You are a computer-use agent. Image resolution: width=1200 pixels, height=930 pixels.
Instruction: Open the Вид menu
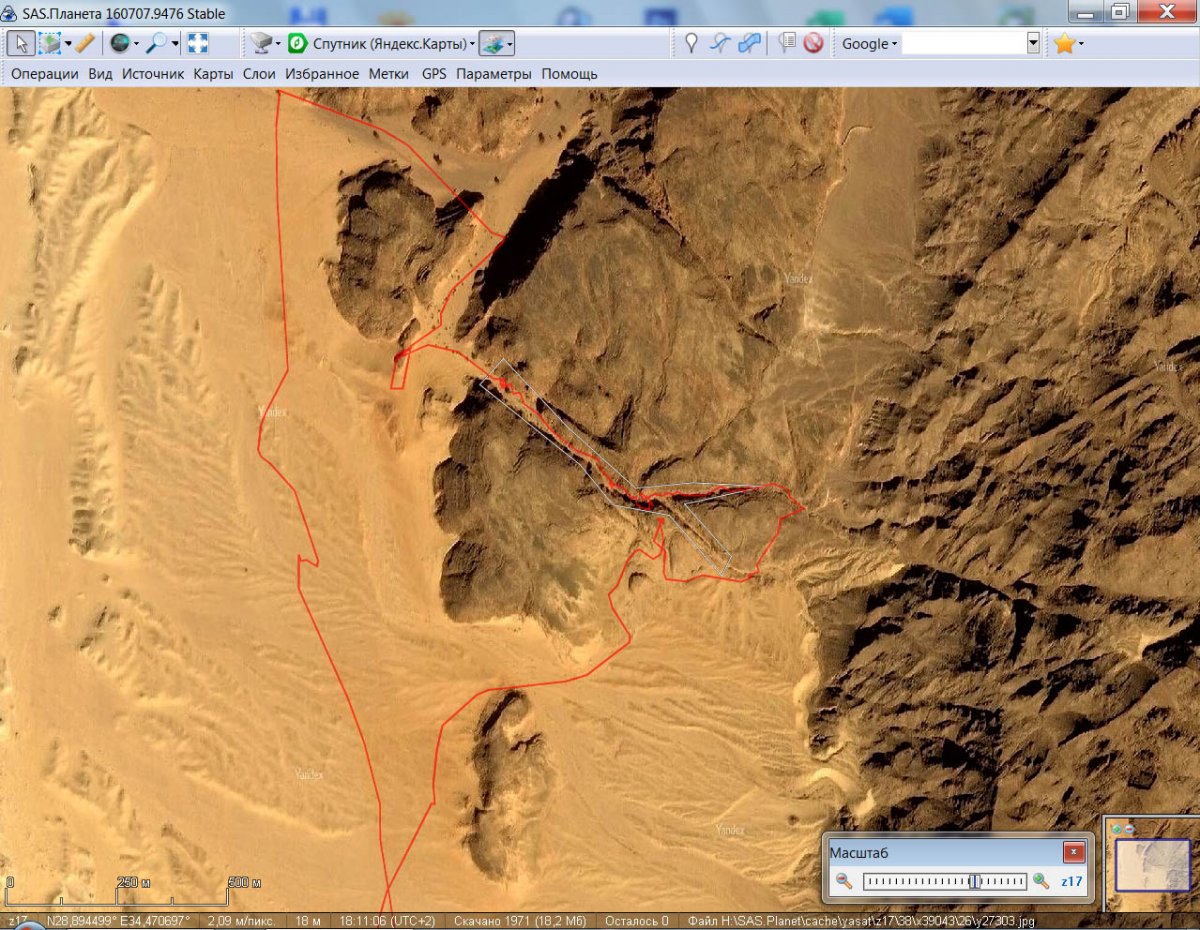point(100,73)
